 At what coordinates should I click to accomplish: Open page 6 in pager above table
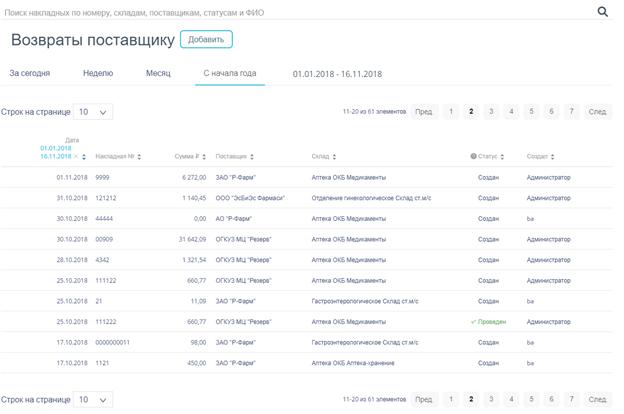coord(552,111)
